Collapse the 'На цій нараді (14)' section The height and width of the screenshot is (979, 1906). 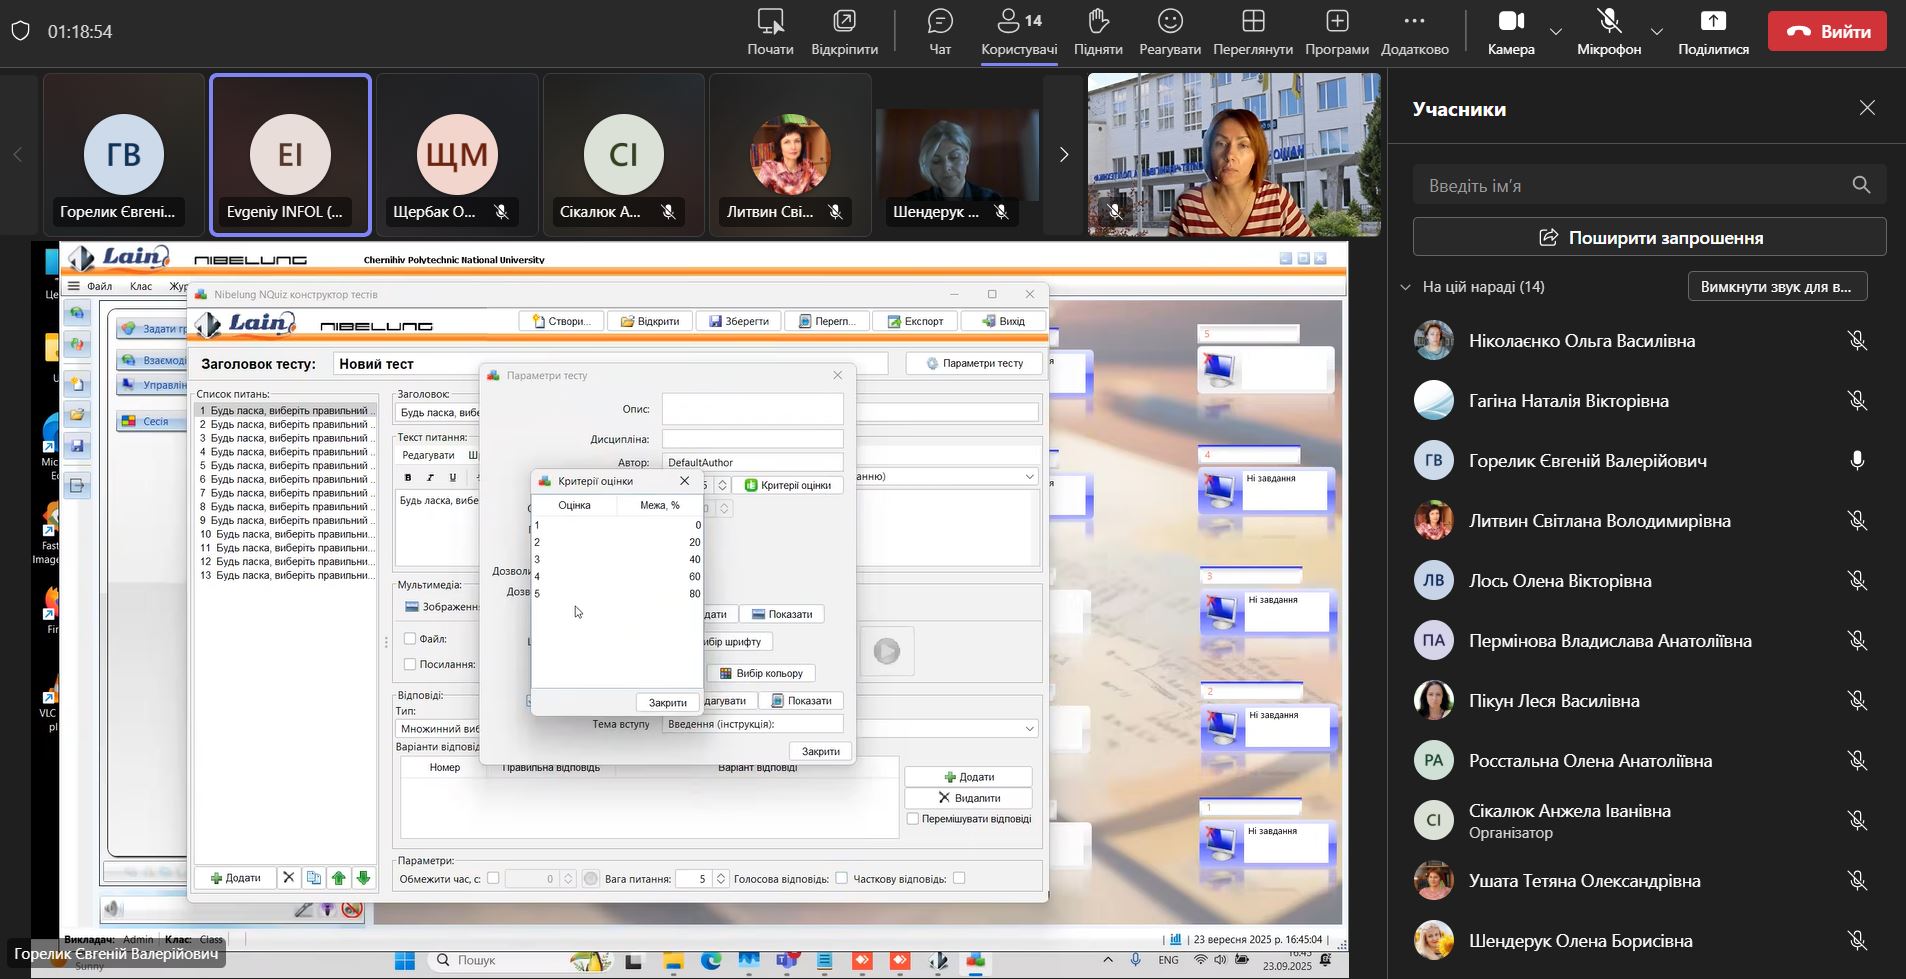[x=1406, y=287]
